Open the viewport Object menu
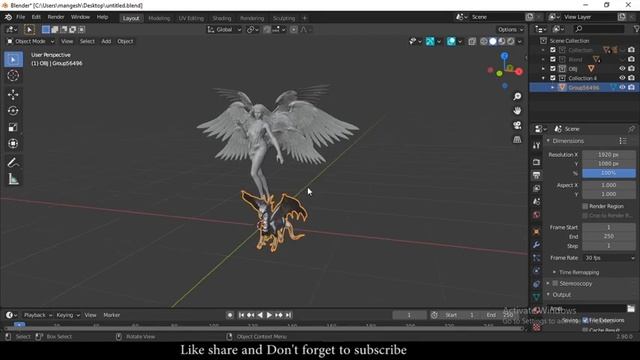Image resolution: width=640 pixels, height=360 pixels. point(125,41)
